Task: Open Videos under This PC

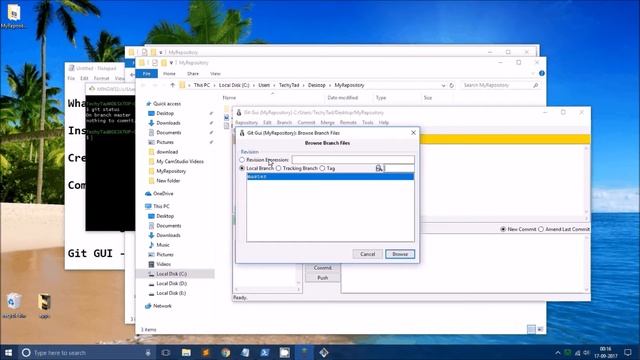Action: pyautogui.click(x=163, y=264)
